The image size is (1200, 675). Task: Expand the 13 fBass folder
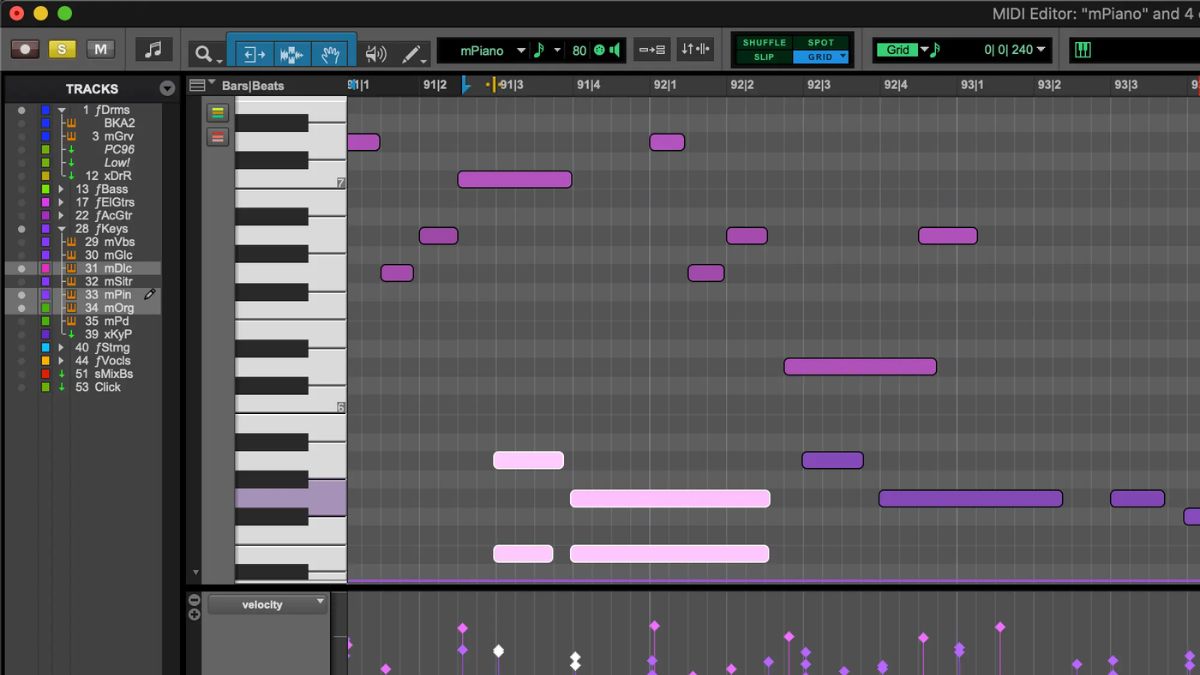pyautogui.click(x=62, y=189)
